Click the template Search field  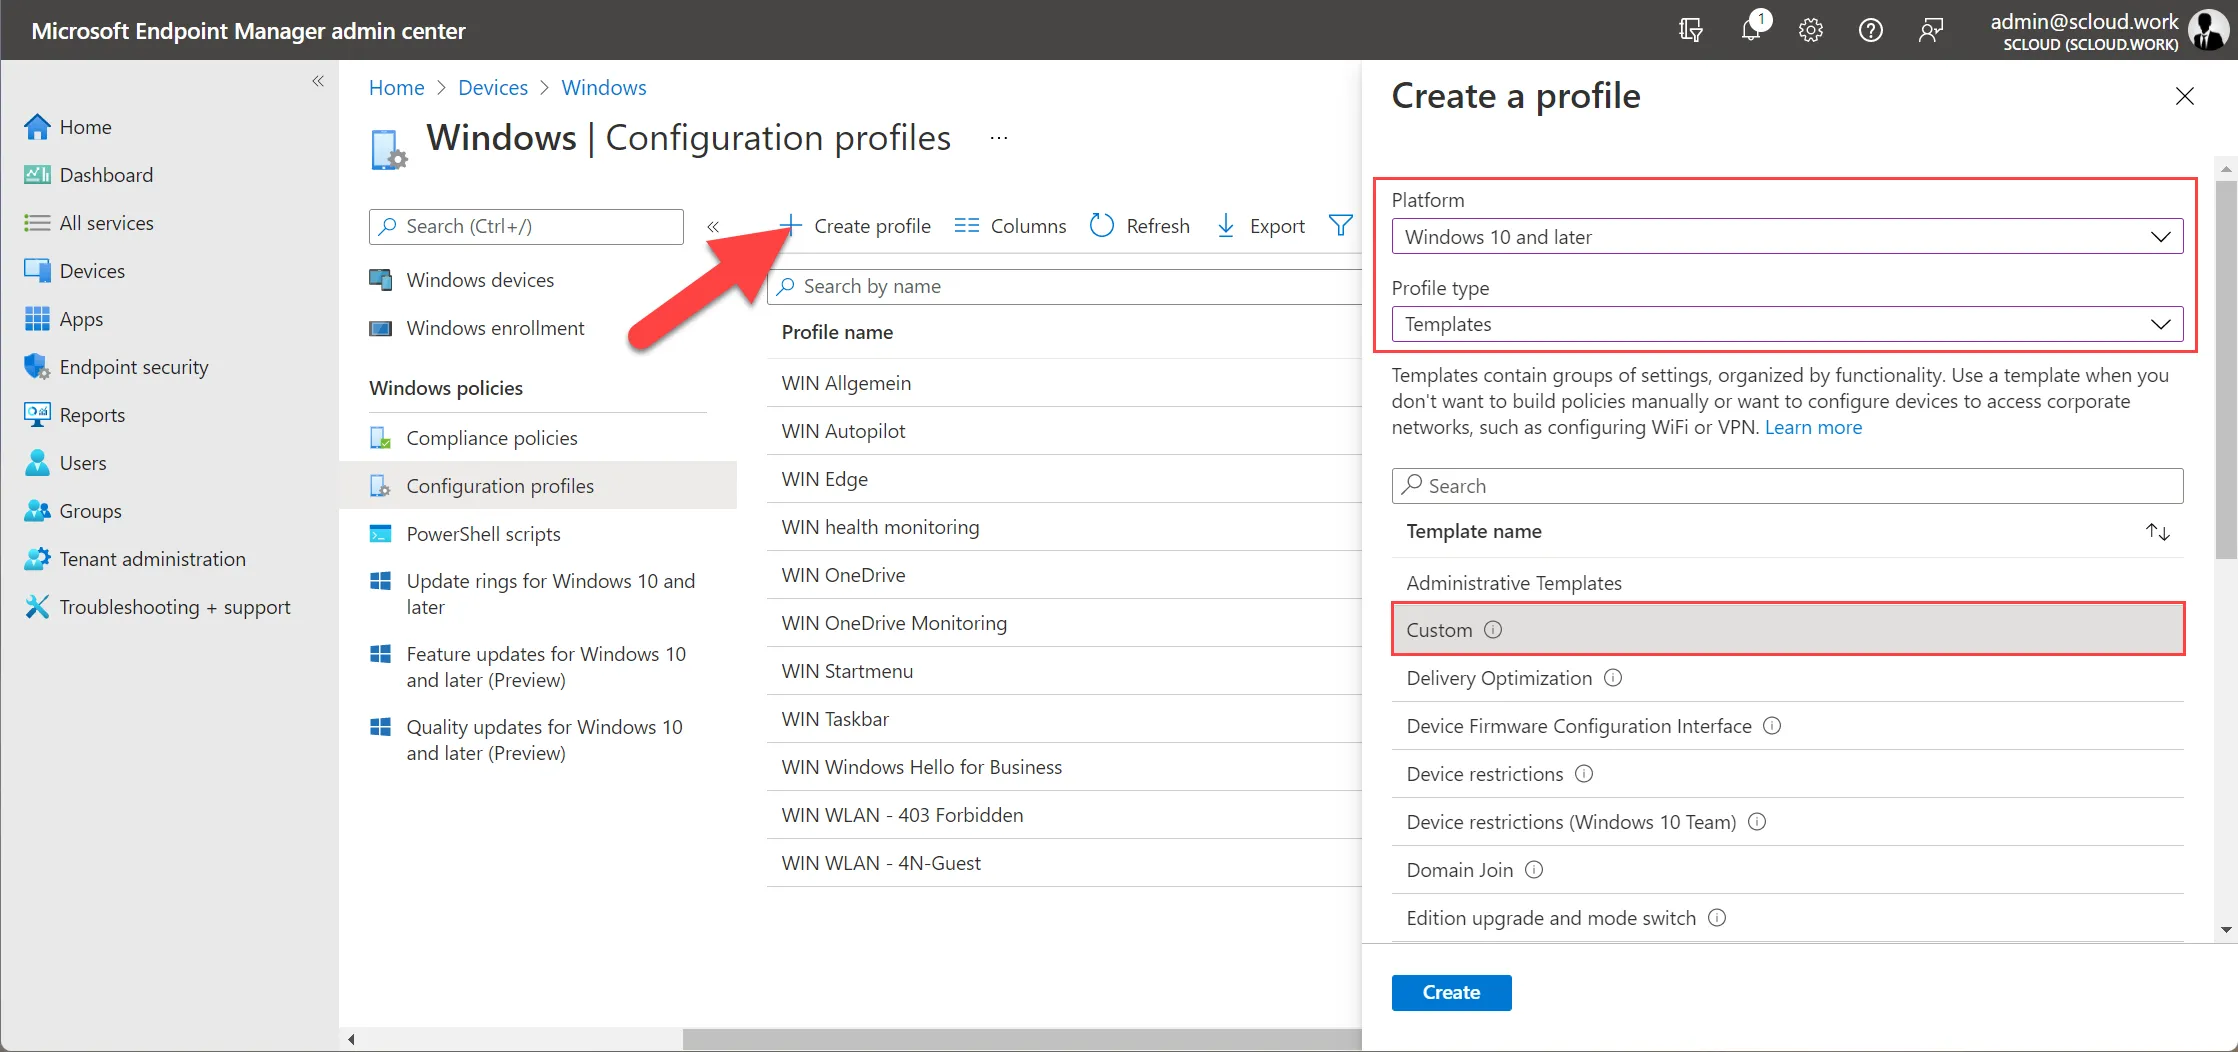point(1787,486)
